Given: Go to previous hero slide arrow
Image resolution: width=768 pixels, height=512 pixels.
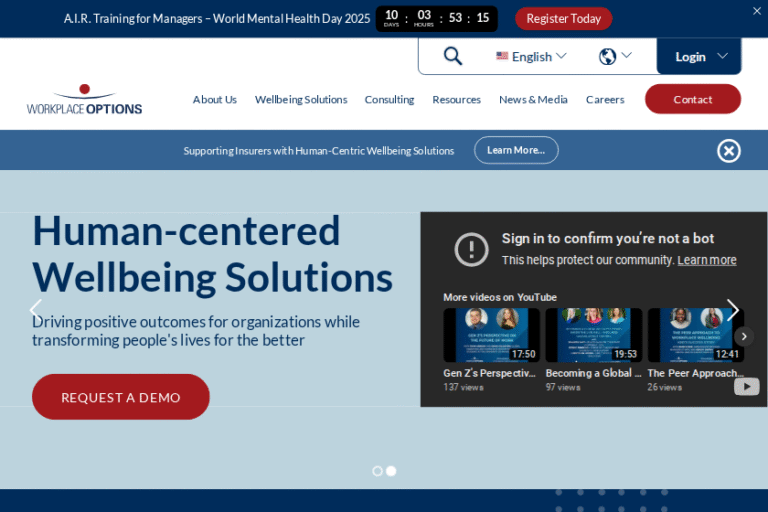Looking at the screenshot, I should [35, 310].
